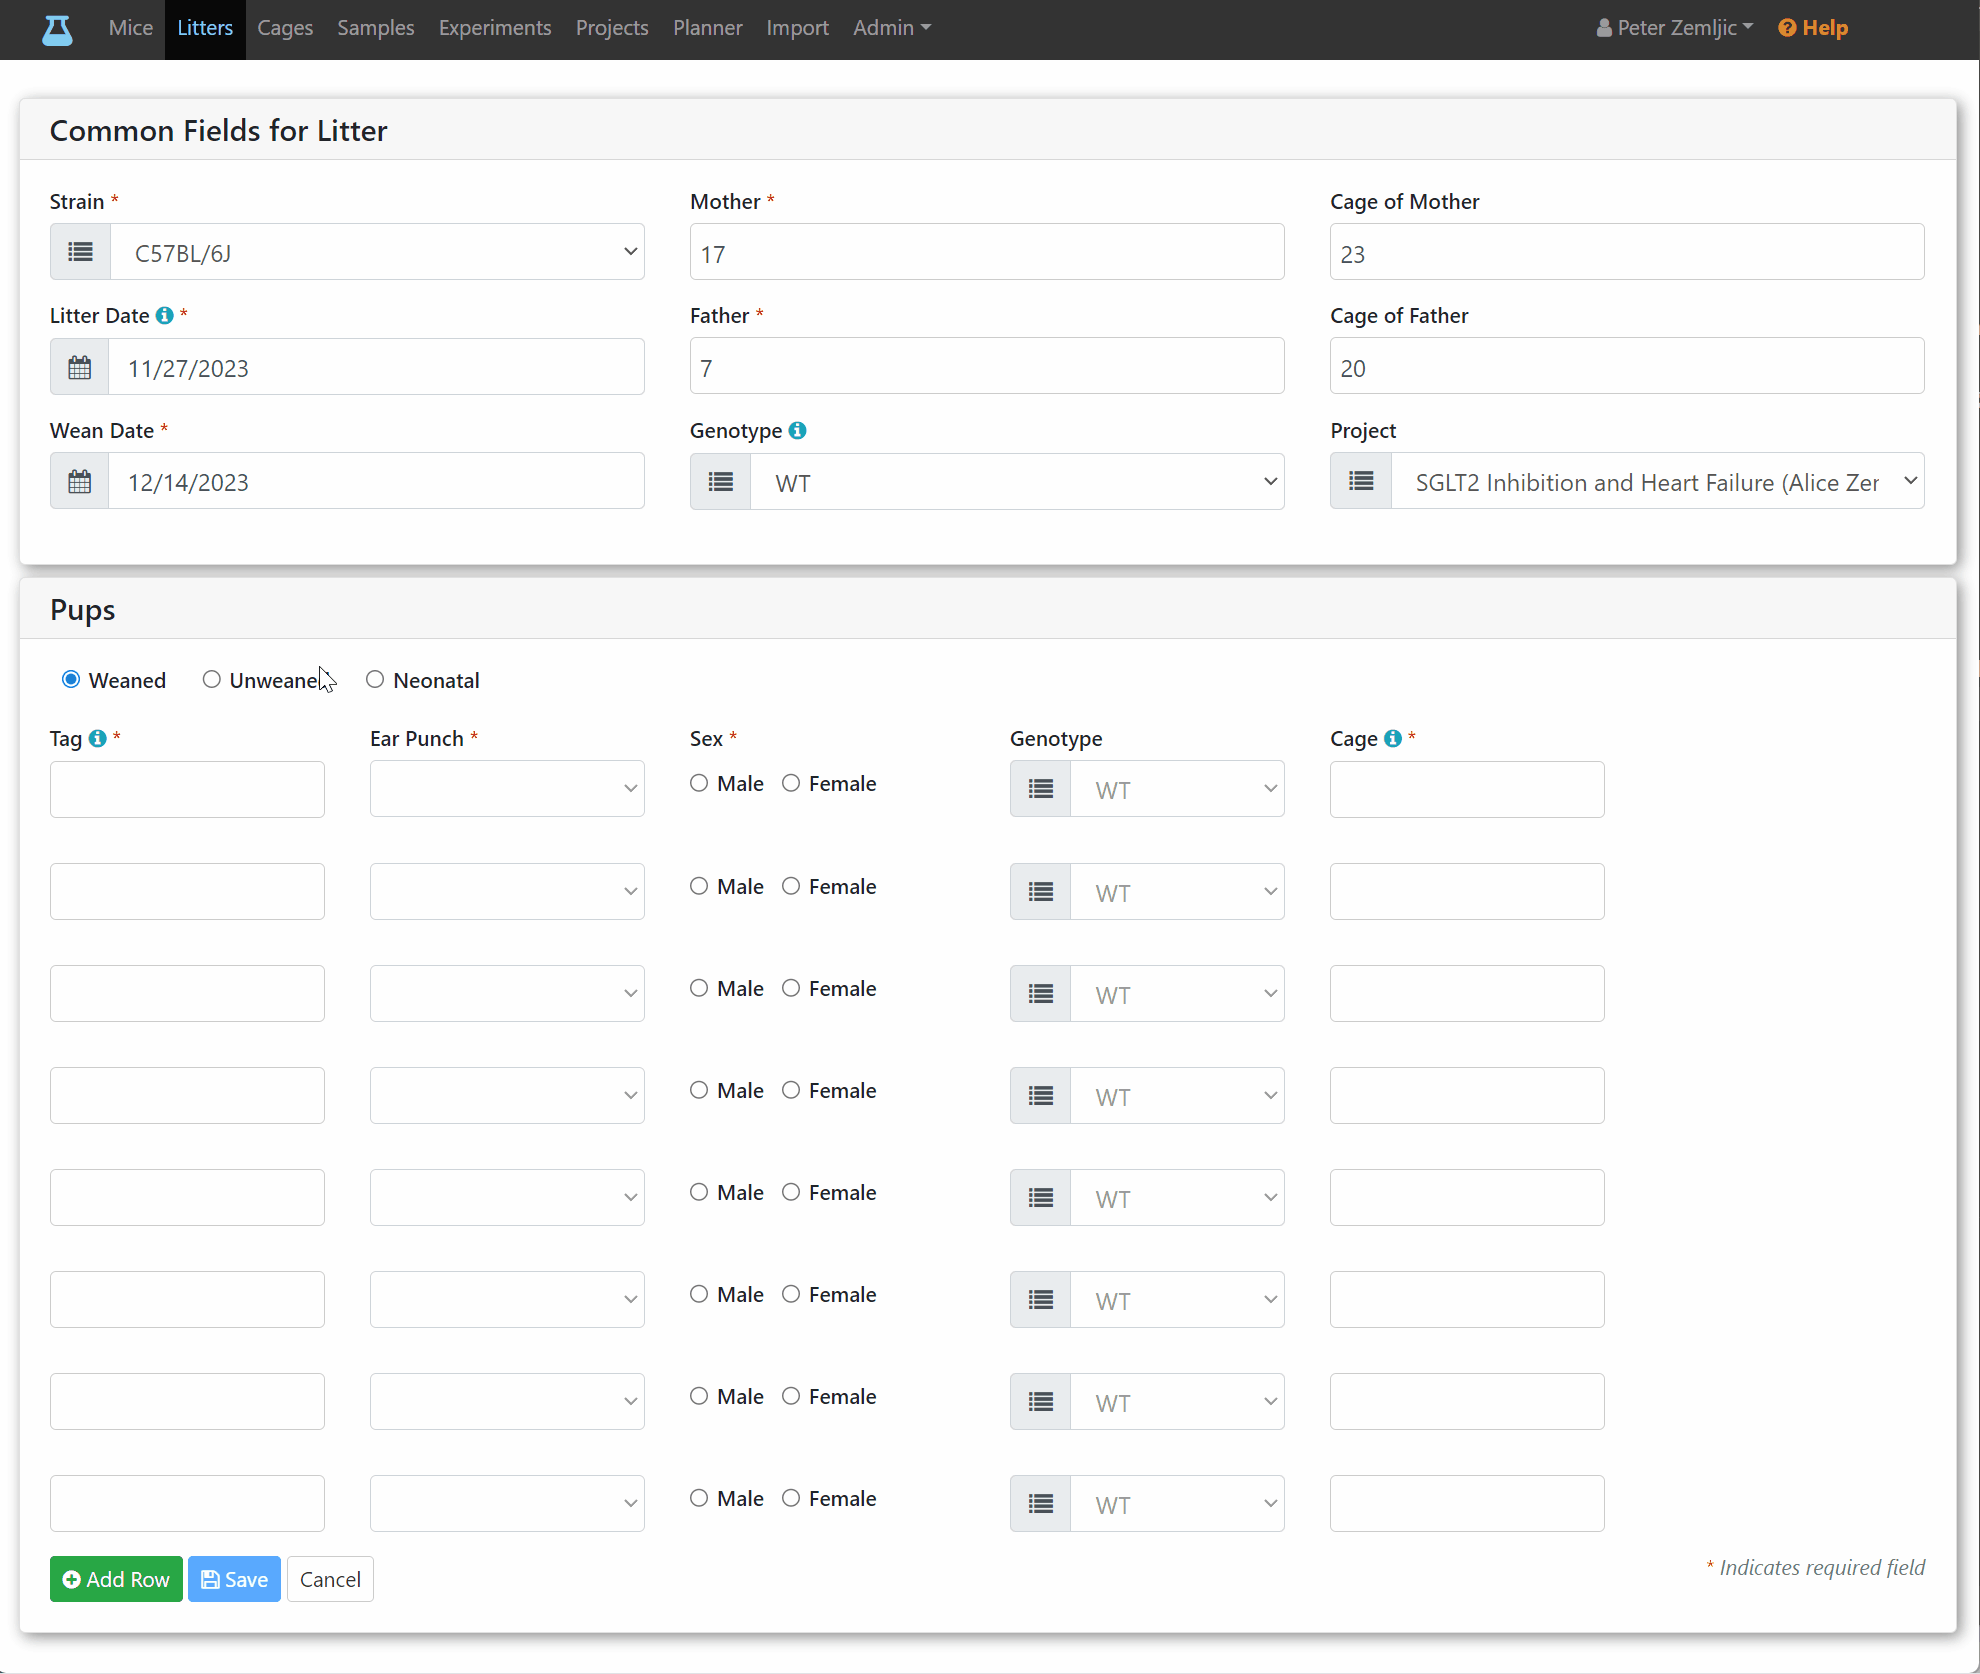Click the last pup row genotype list icon
The width and height of the screenshot is (1980, 1674).
tap(1041, 1504)
